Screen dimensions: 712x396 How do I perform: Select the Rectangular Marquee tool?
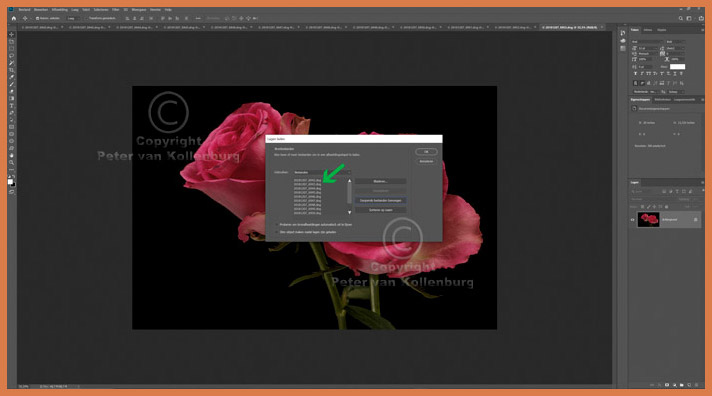pyautogui.click(x=12, y=49)
